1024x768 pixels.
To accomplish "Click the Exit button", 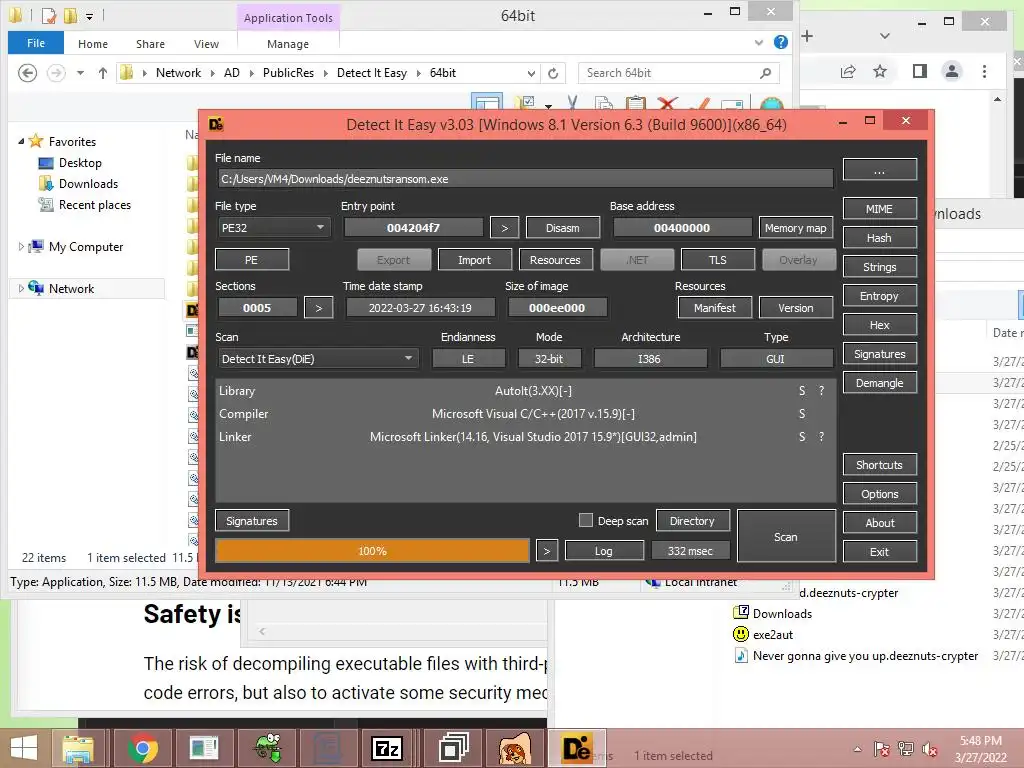I will pos(880,552).
